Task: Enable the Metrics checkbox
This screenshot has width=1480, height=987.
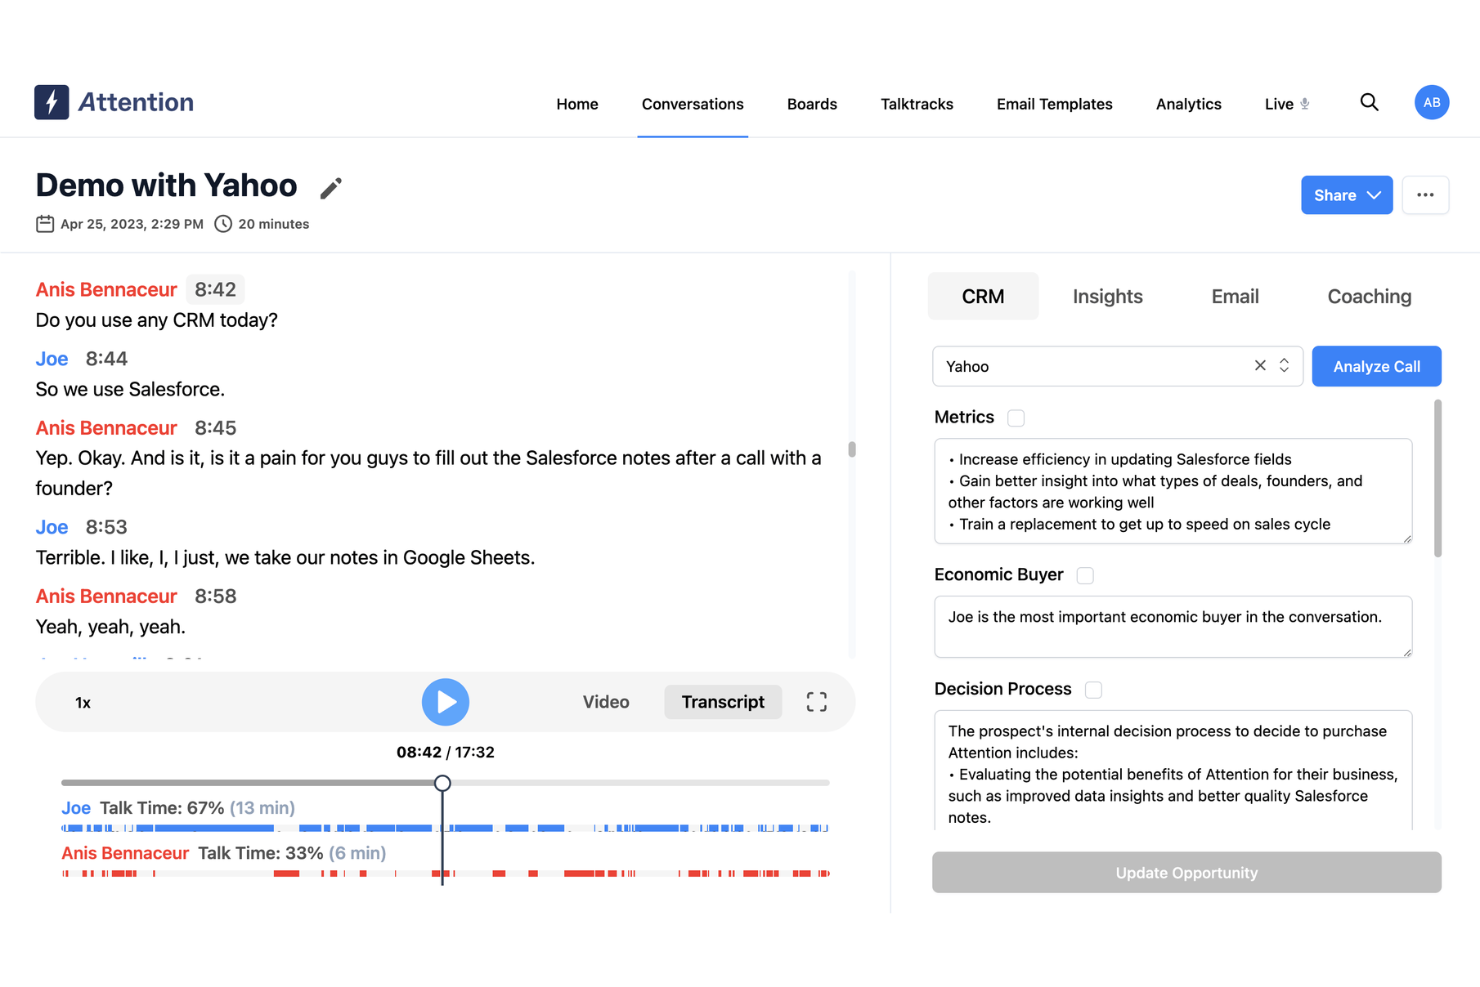Action: [1016, 417]
